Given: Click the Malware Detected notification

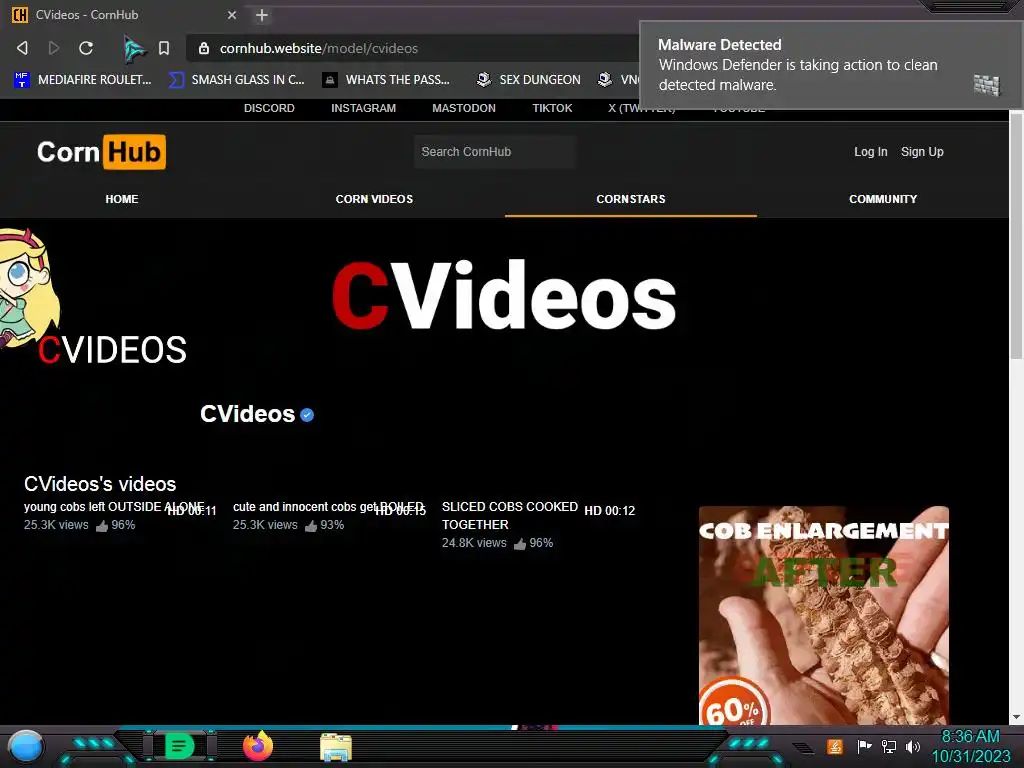Looking at the screenshot, I should (831, 65).
